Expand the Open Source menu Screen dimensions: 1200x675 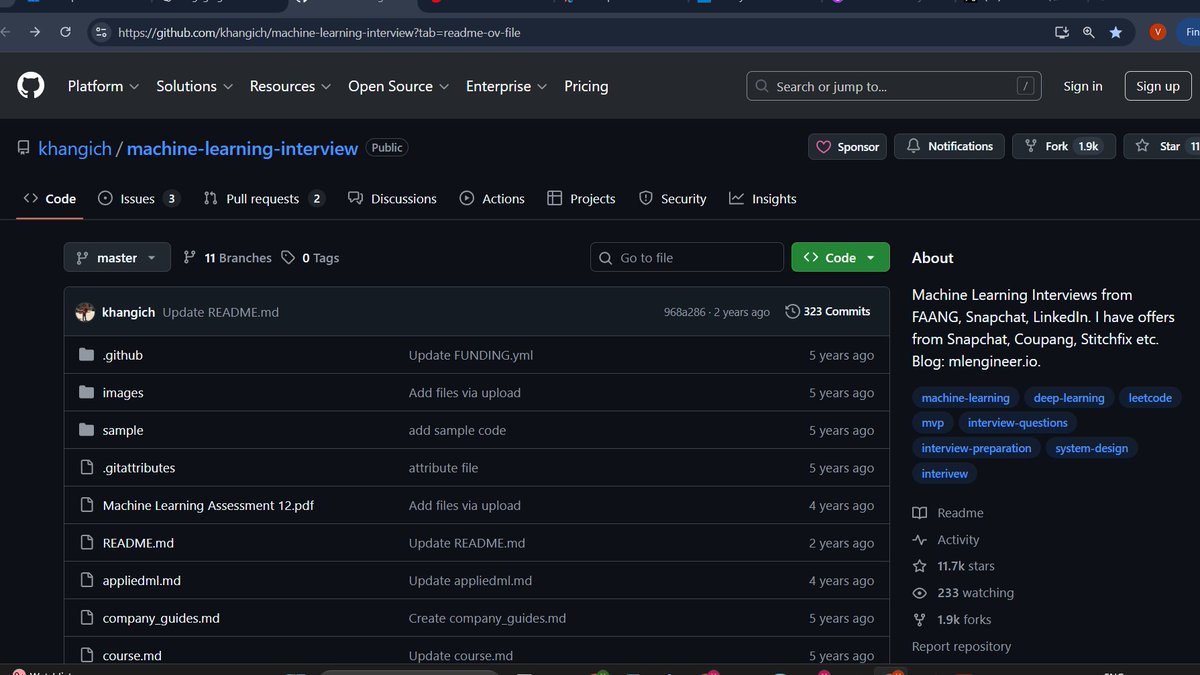pos(398,86)
